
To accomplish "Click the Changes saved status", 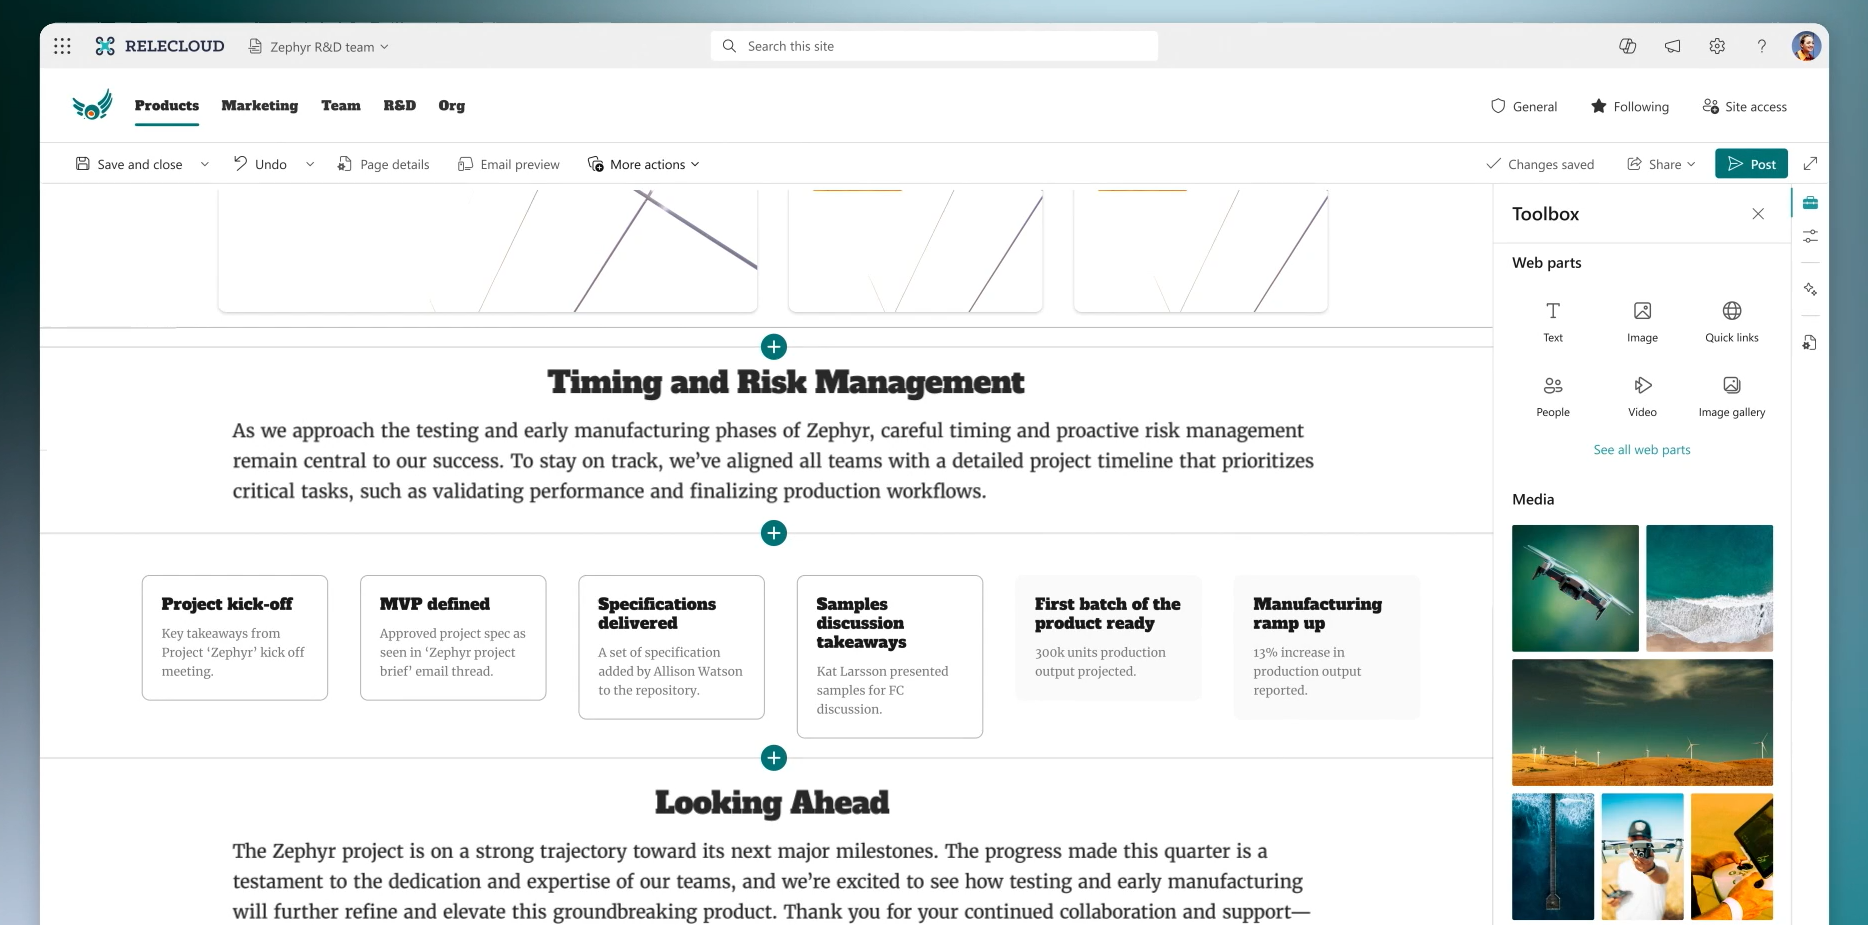I will coord(1540,164).
